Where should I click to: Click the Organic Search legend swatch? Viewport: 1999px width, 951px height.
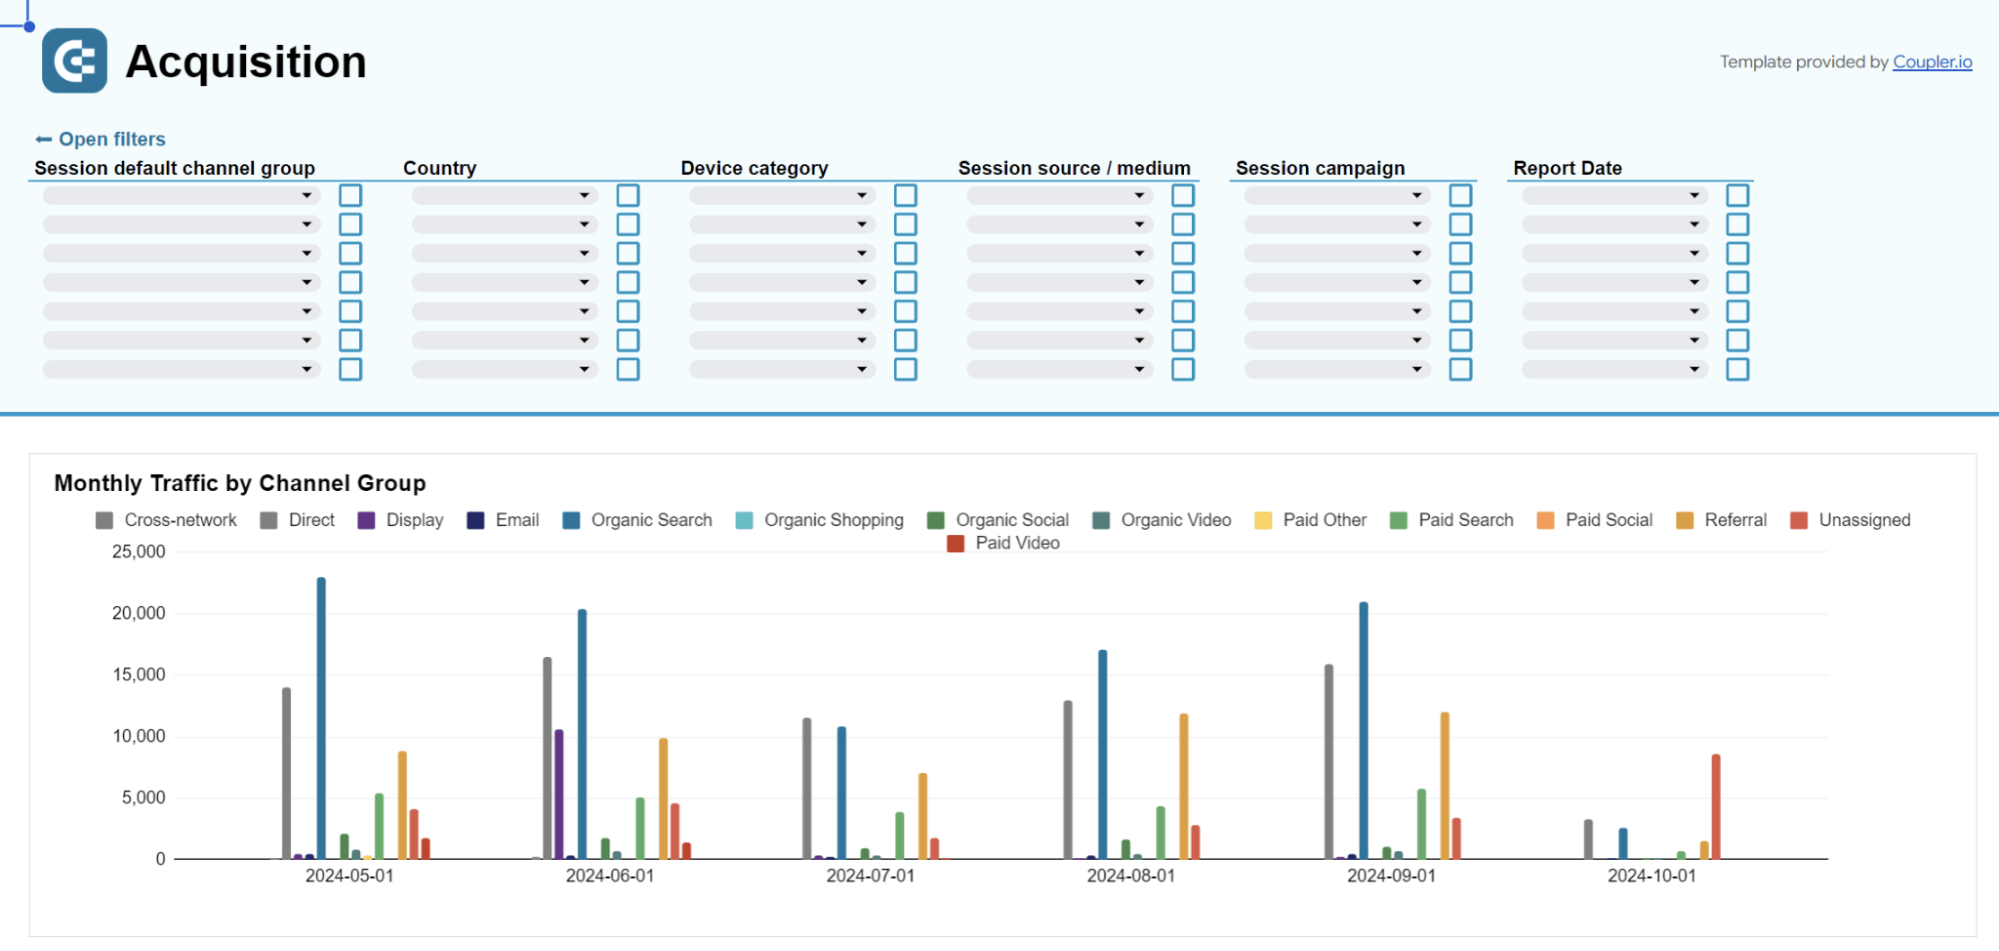571,520
